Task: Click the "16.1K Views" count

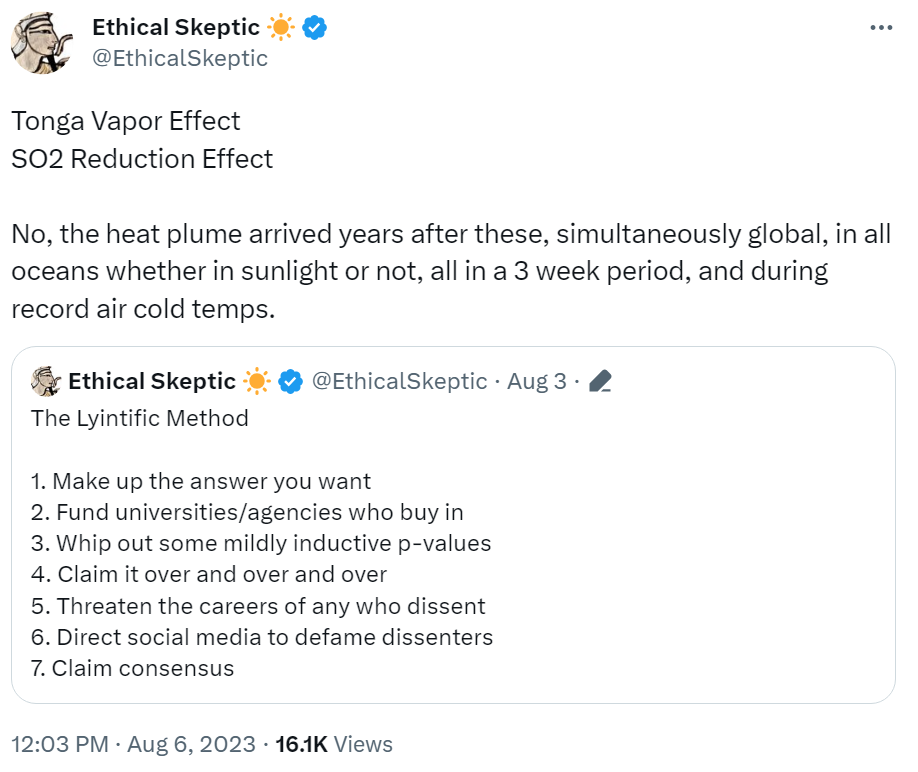Action: pos(334,744)
